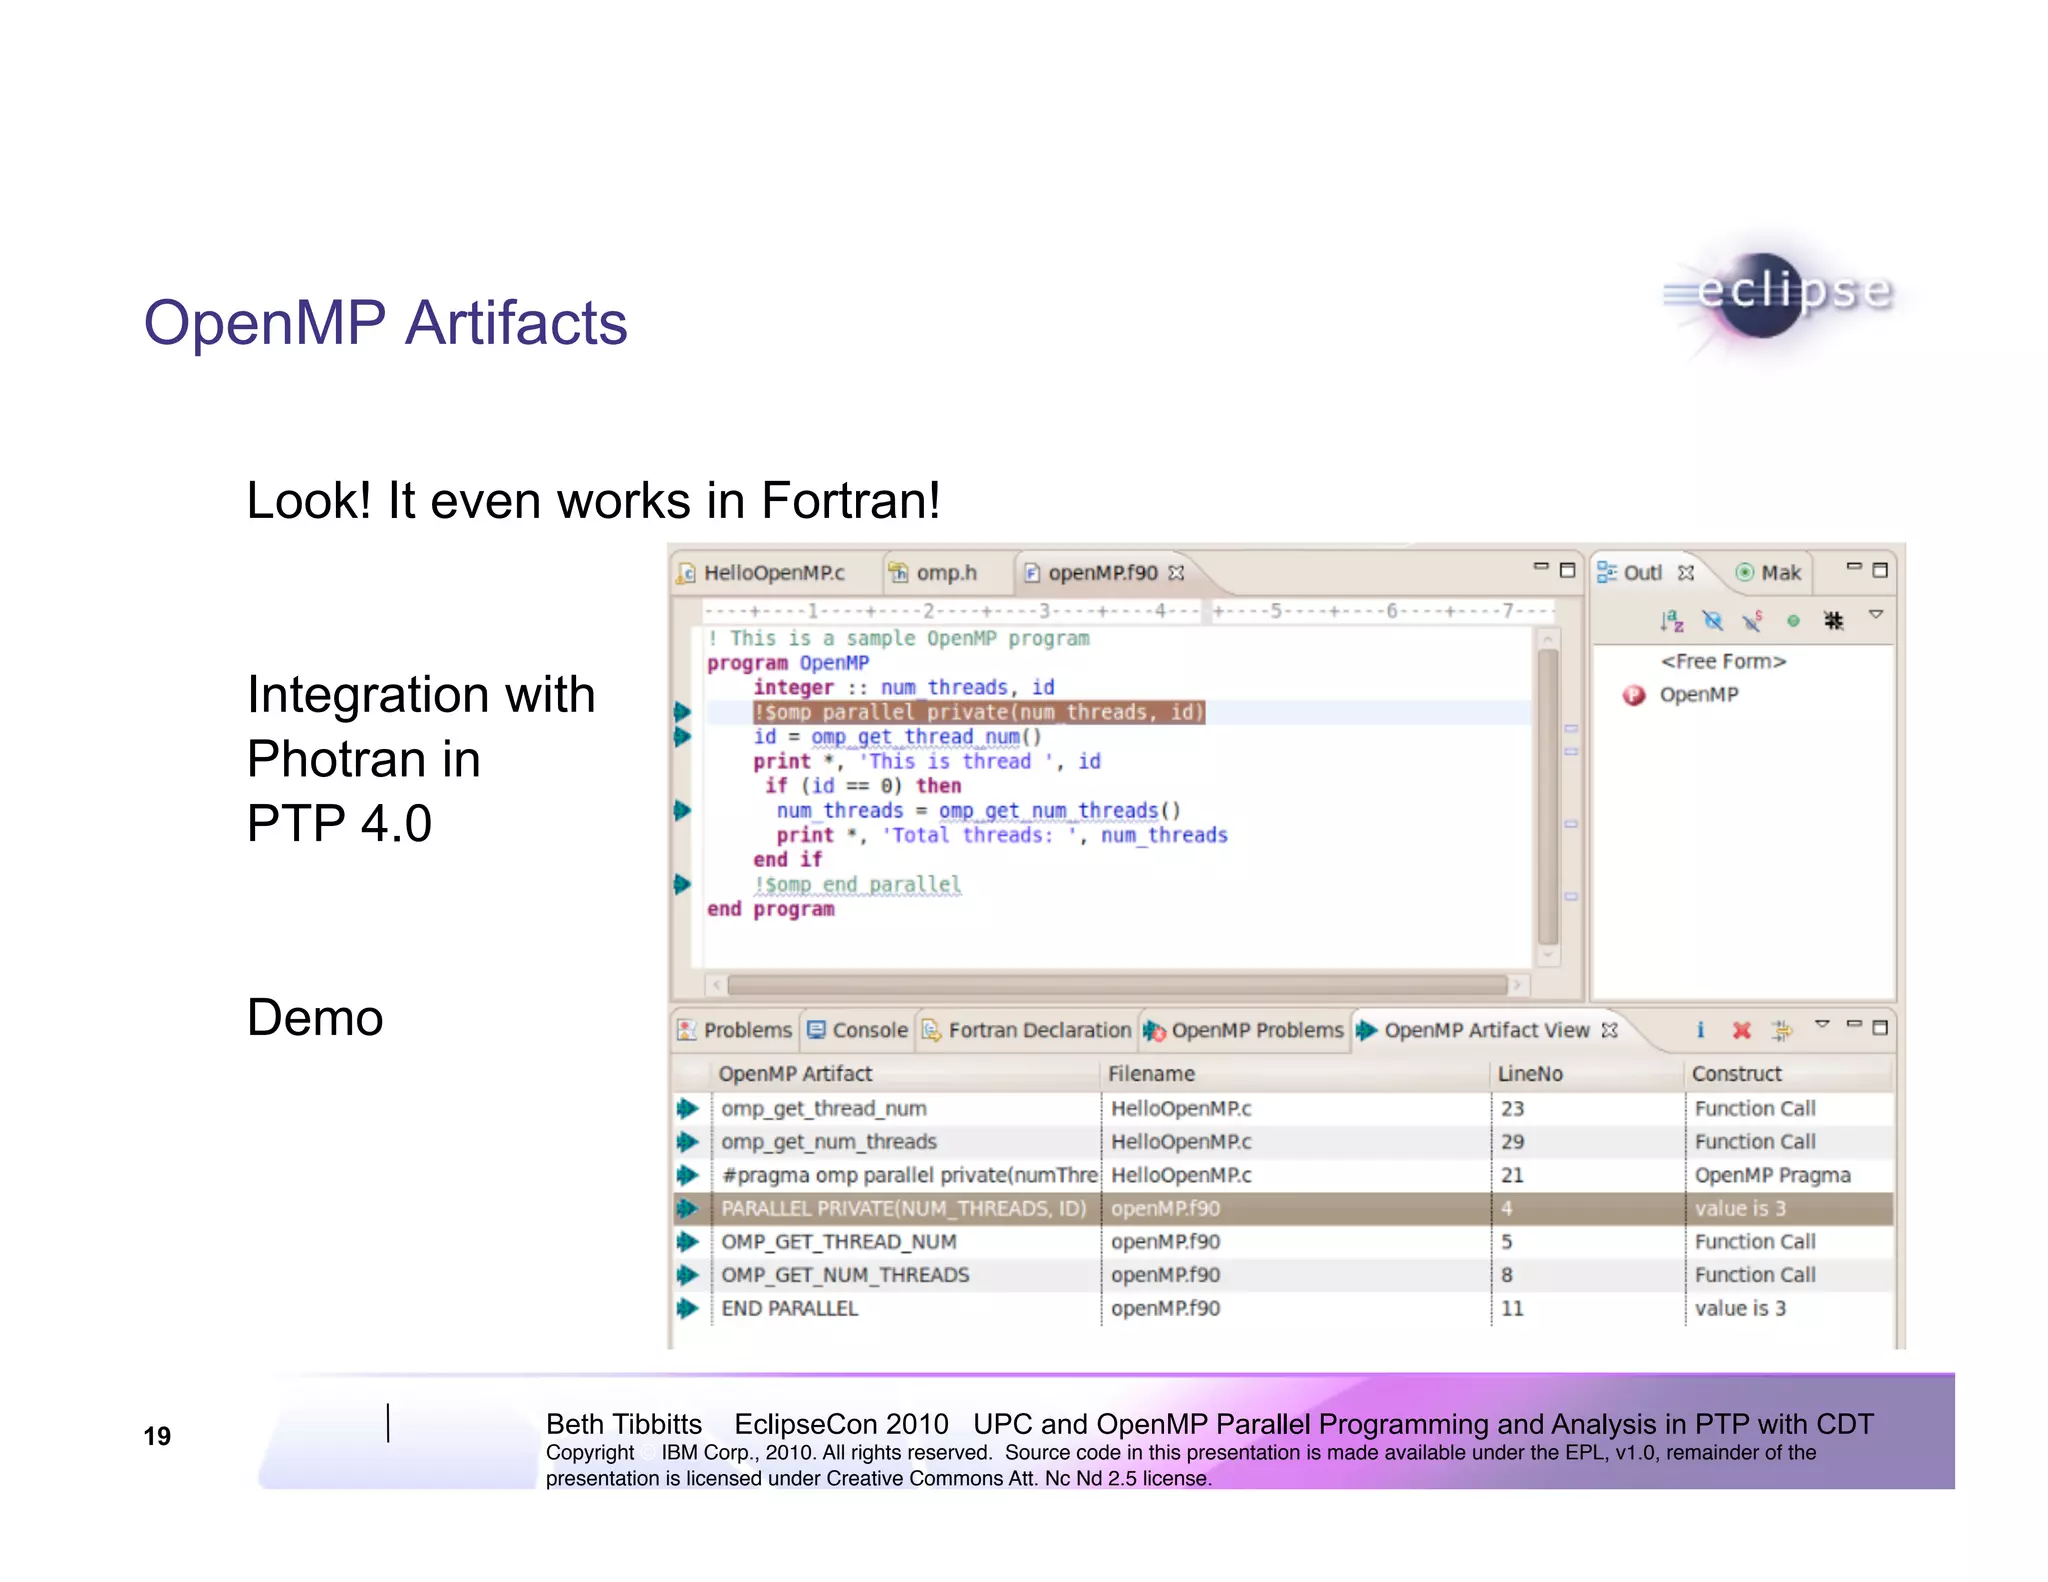Open the Fortran Declaration tab
The width and height of the screenshot is (2048, 1582).
click(1026, 1030)
